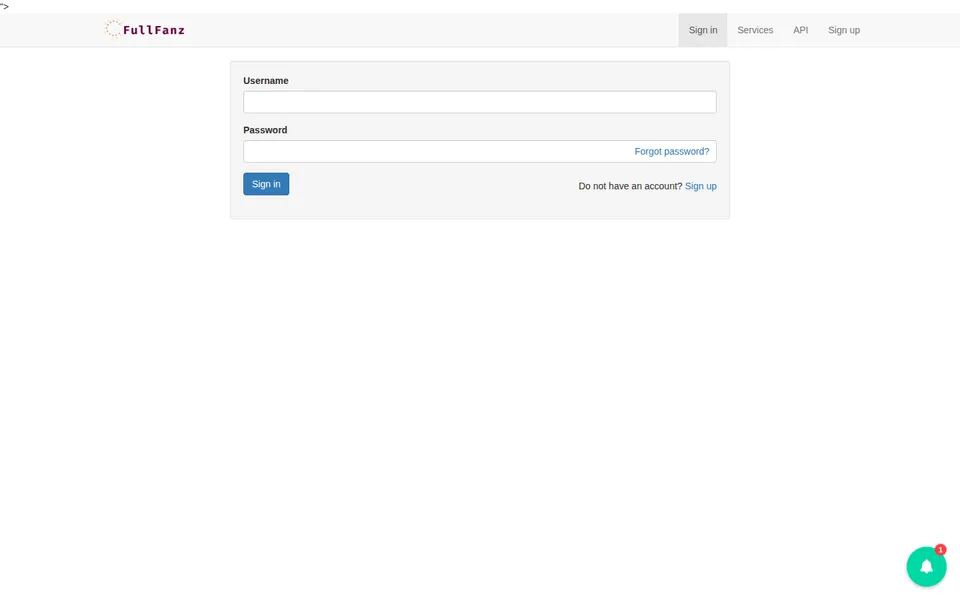960x600 pixels.
Task: Click the stray "> text at page top
Action: pyautogui.click(x=4, y=6)
